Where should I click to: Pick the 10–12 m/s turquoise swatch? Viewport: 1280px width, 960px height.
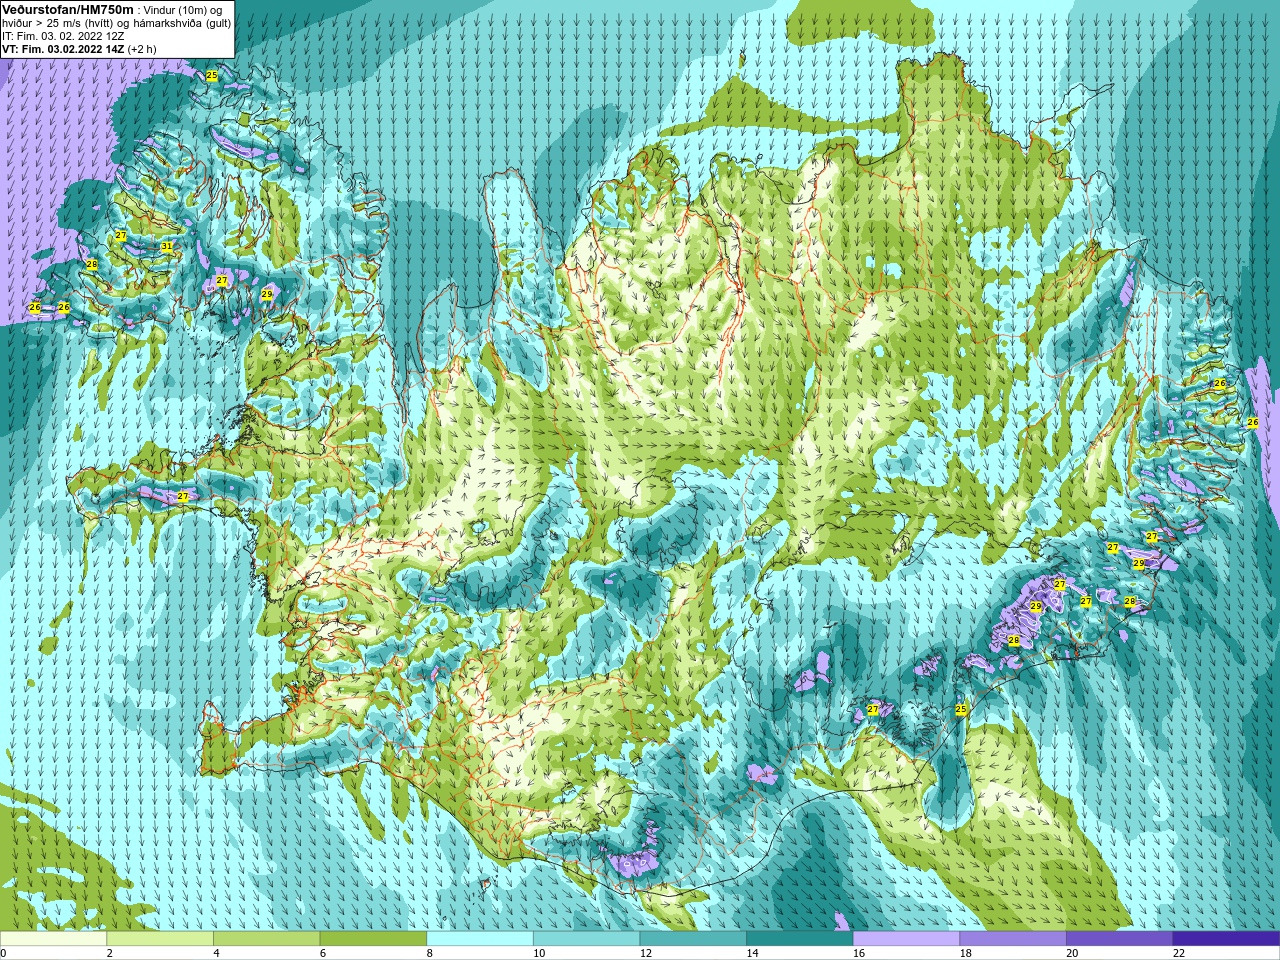coord(586,939)
